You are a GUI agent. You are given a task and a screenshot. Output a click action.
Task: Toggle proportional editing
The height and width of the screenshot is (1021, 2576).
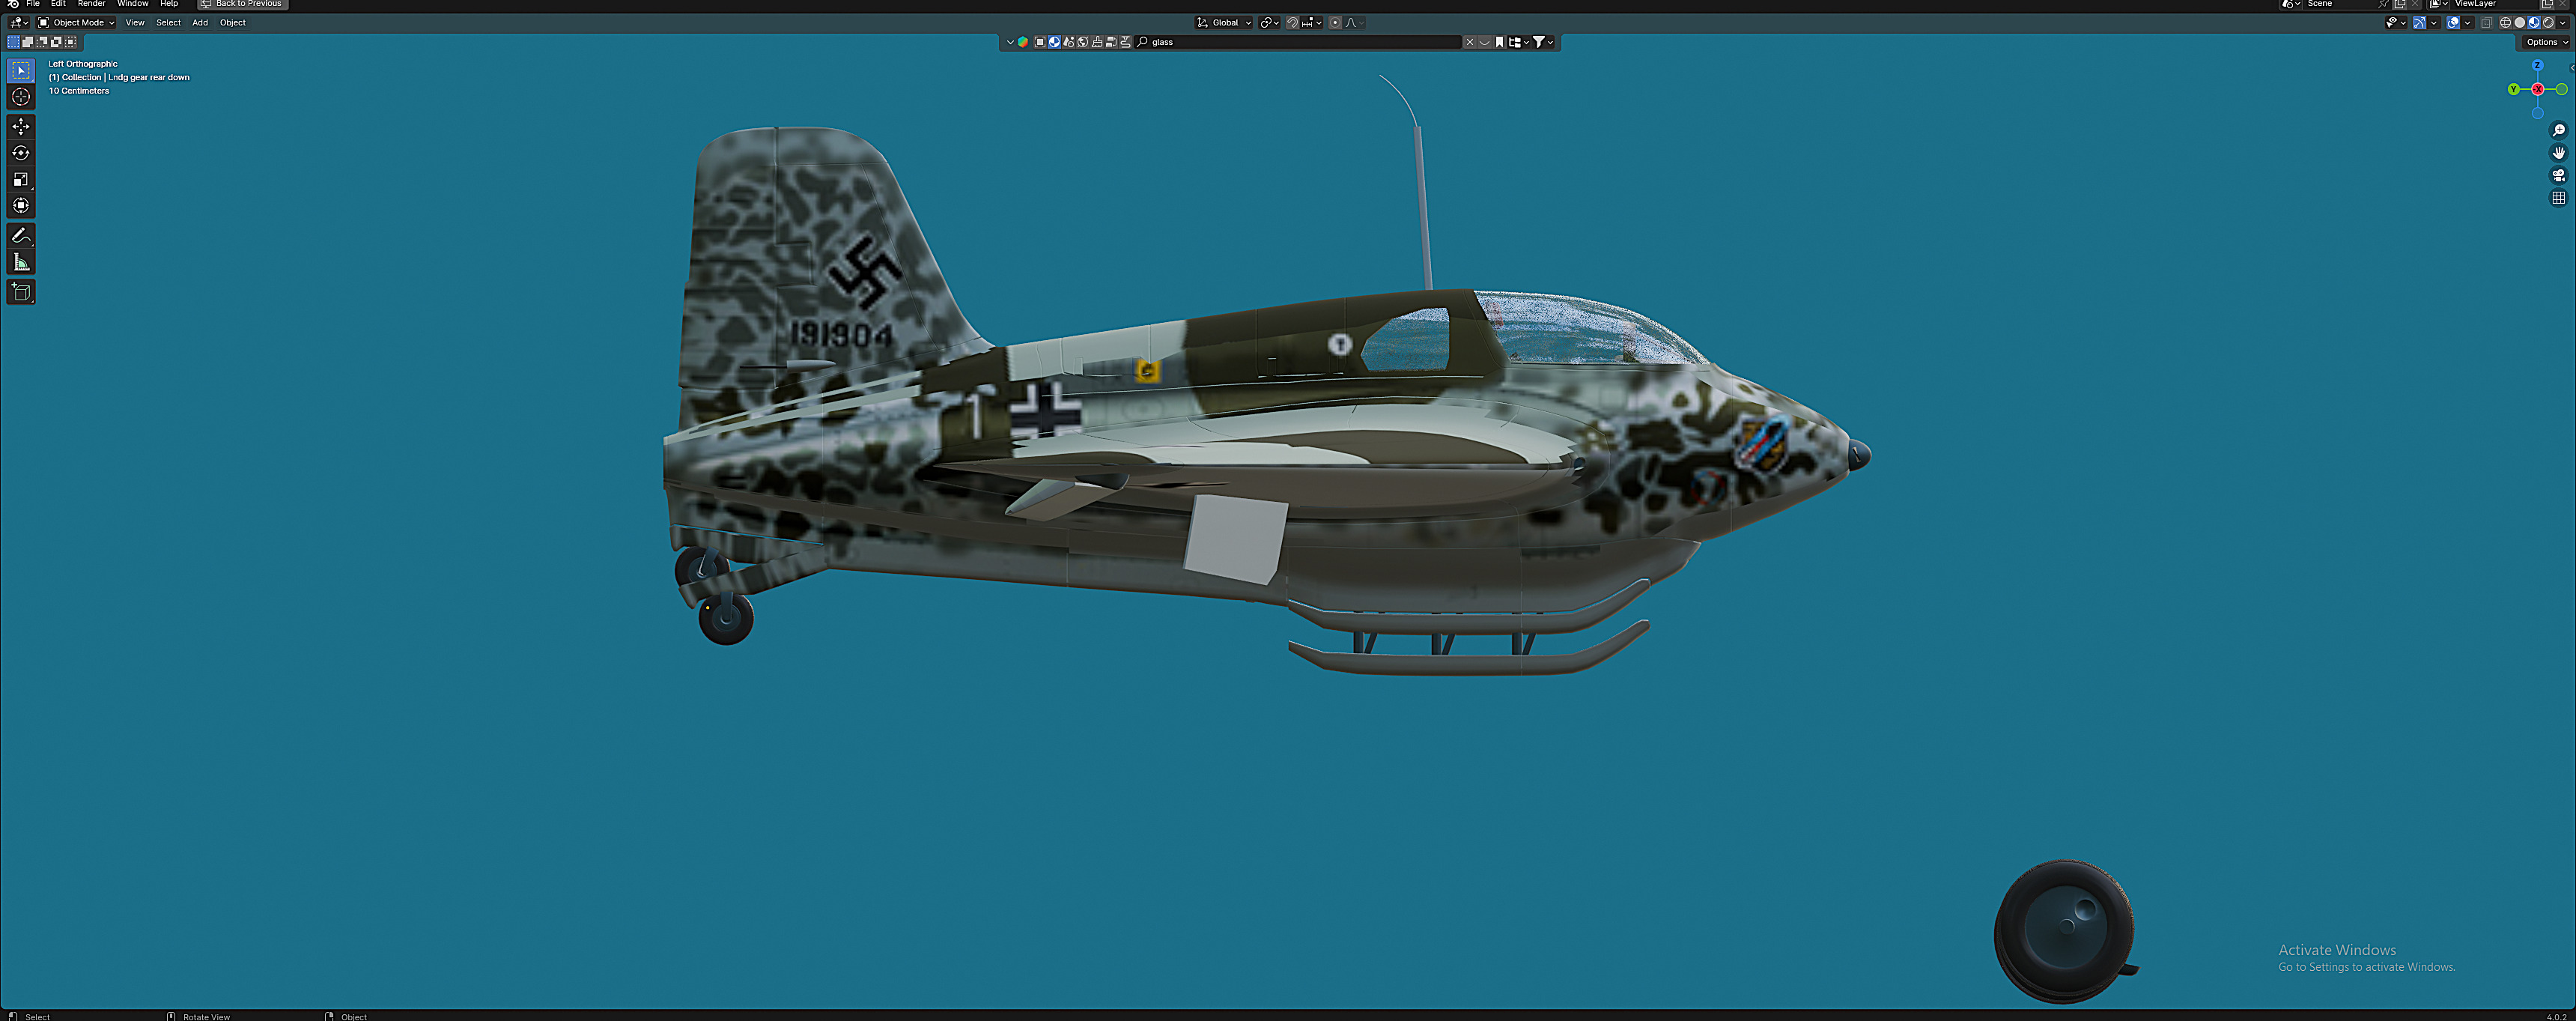point(1335,22)
